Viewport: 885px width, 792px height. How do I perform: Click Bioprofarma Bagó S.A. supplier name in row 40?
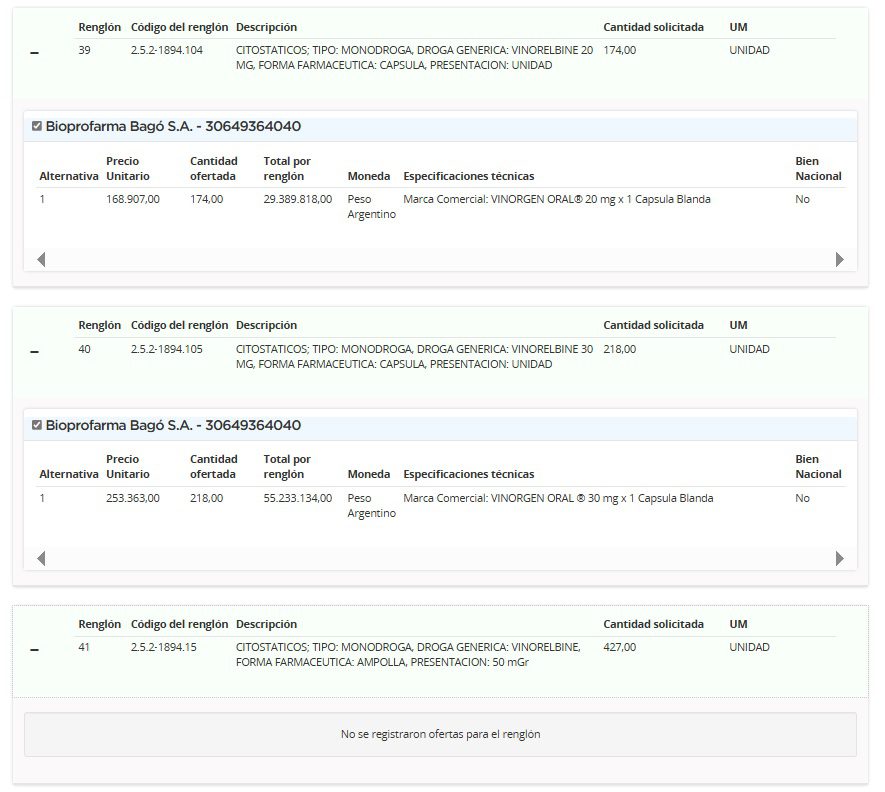pos(173,426)
